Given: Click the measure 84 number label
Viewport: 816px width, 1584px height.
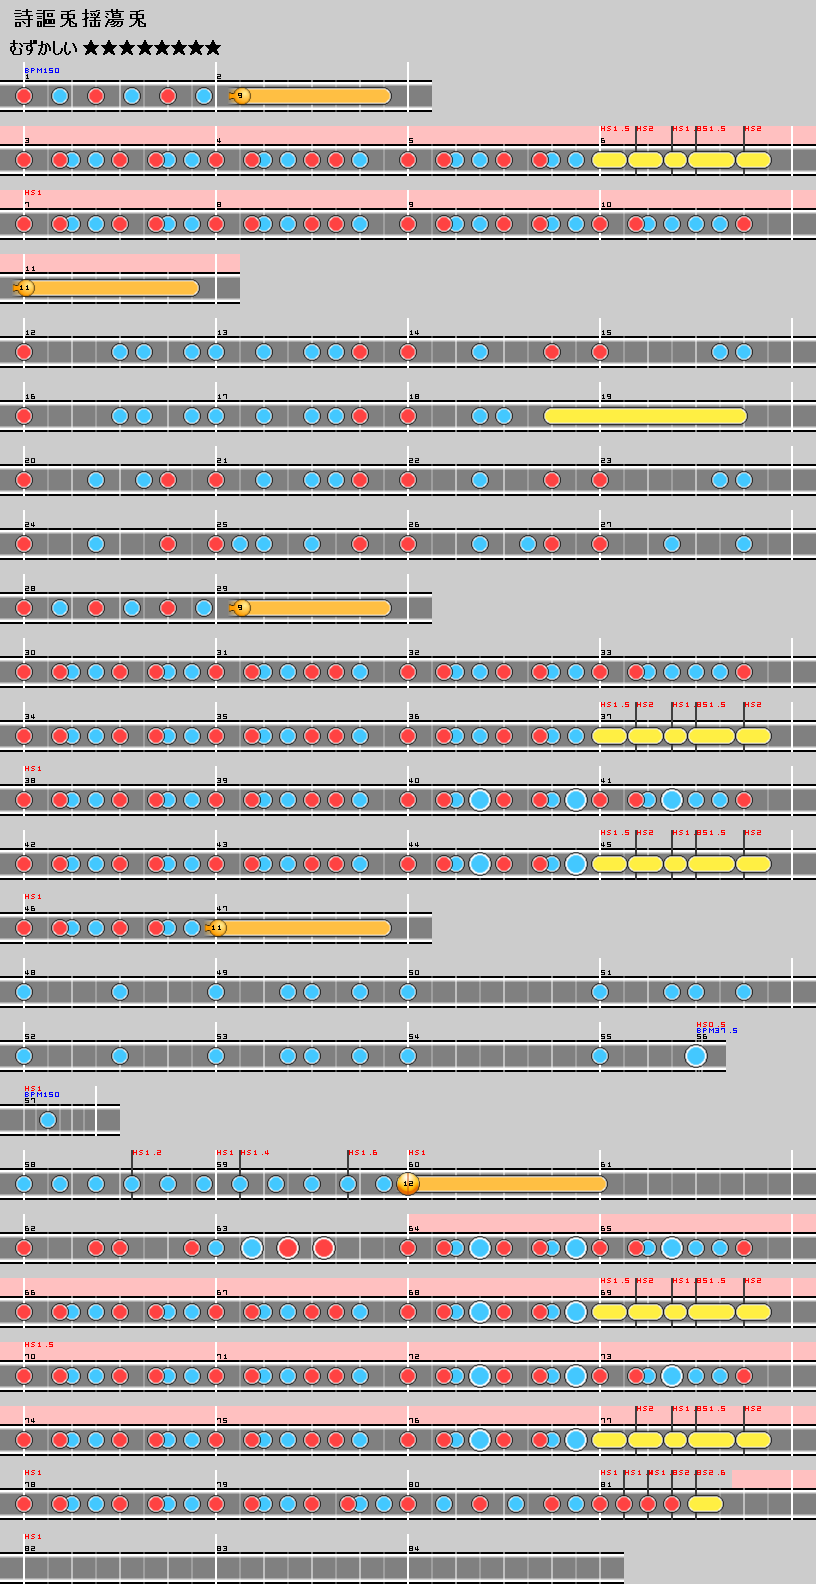Looking at the screenshot, I should pos(414,1548).
